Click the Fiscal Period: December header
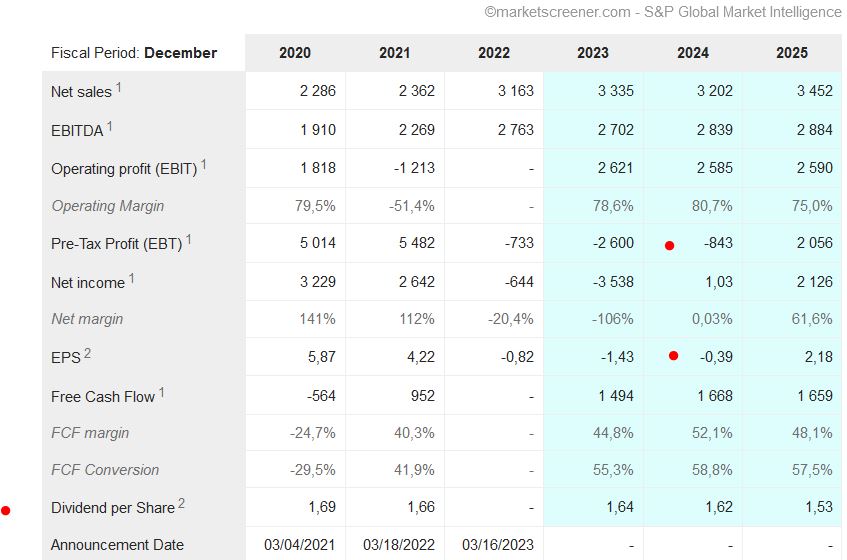 [134, 53]
